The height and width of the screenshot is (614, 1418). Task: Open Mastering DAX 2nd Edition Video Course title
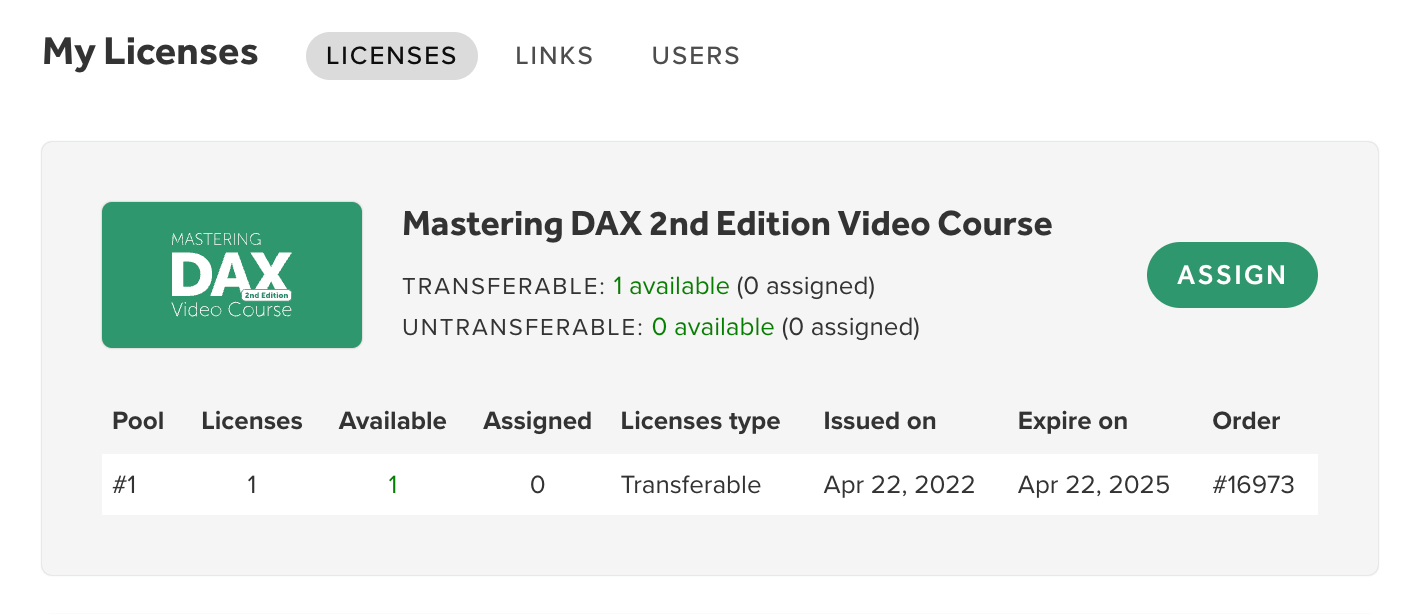click(727, 224)
